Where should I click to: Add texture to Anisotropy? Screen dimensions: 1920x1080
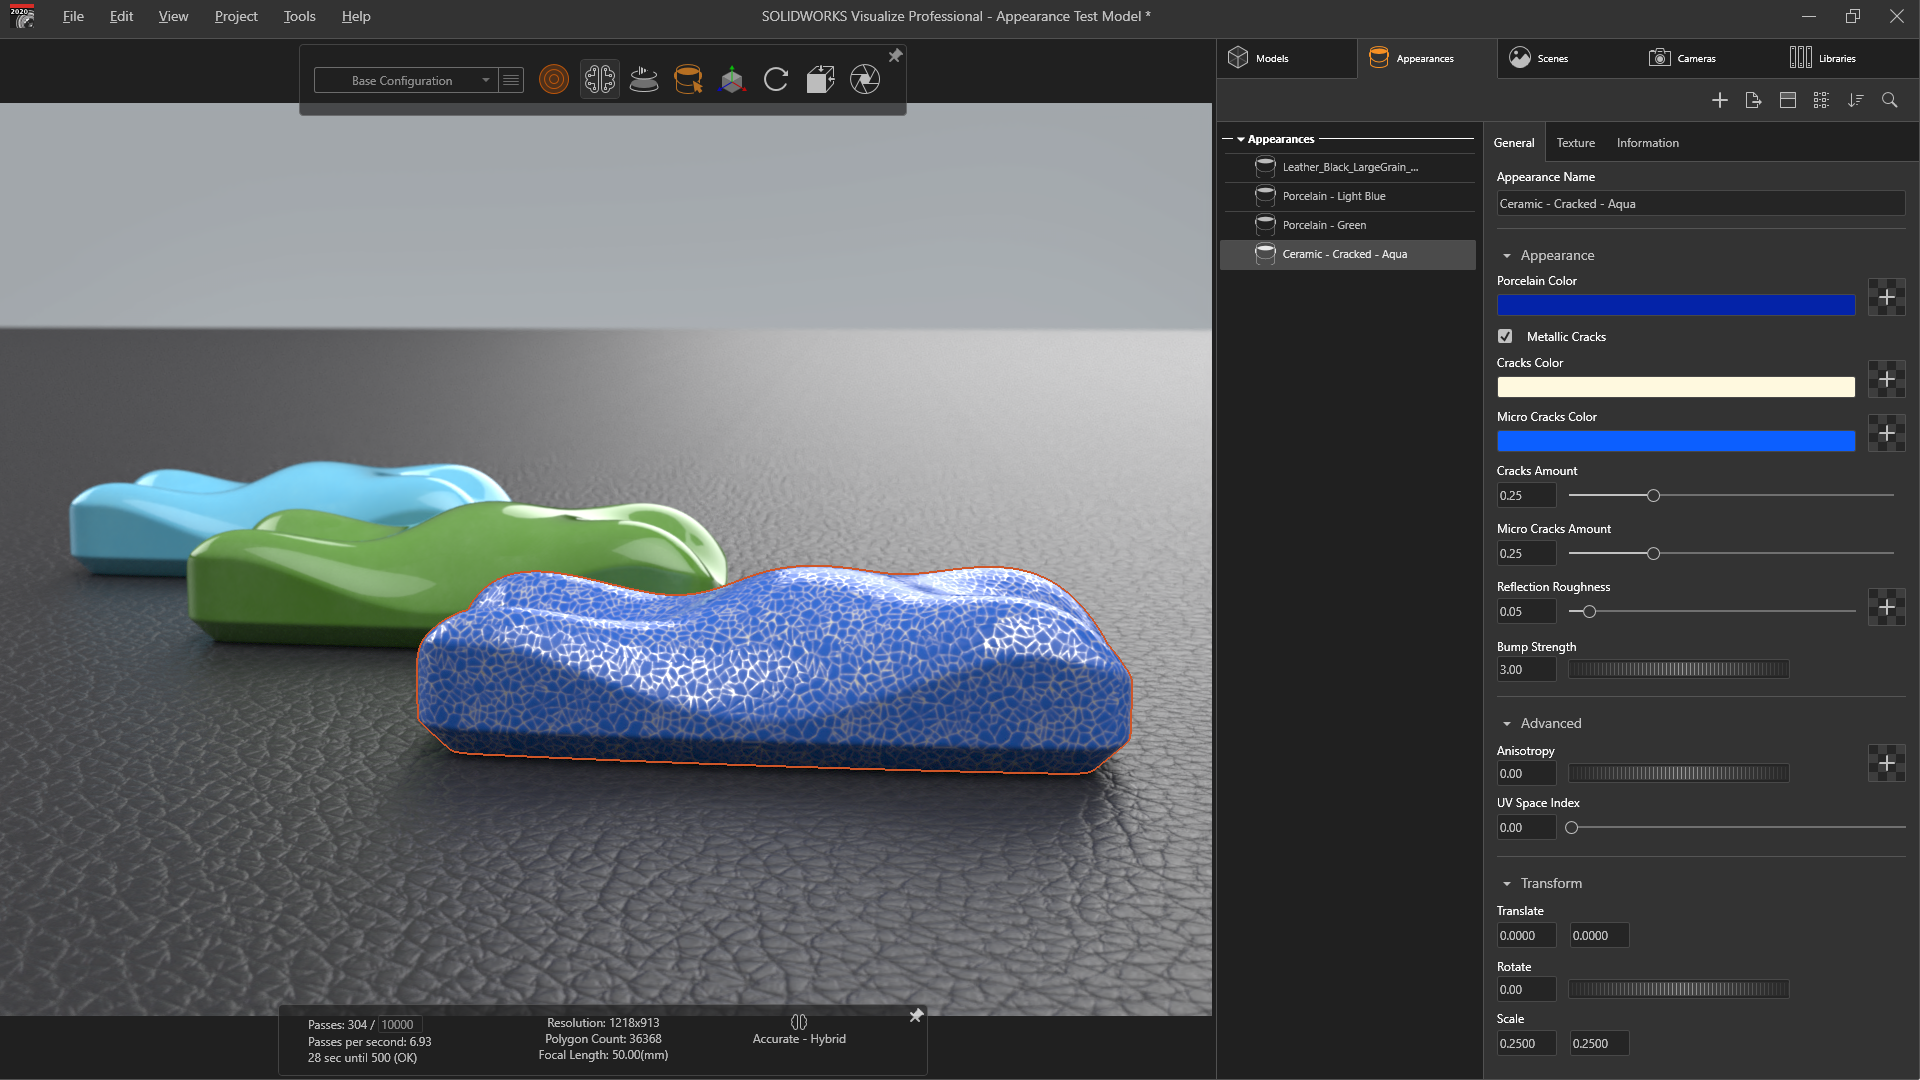[1886, 763]
